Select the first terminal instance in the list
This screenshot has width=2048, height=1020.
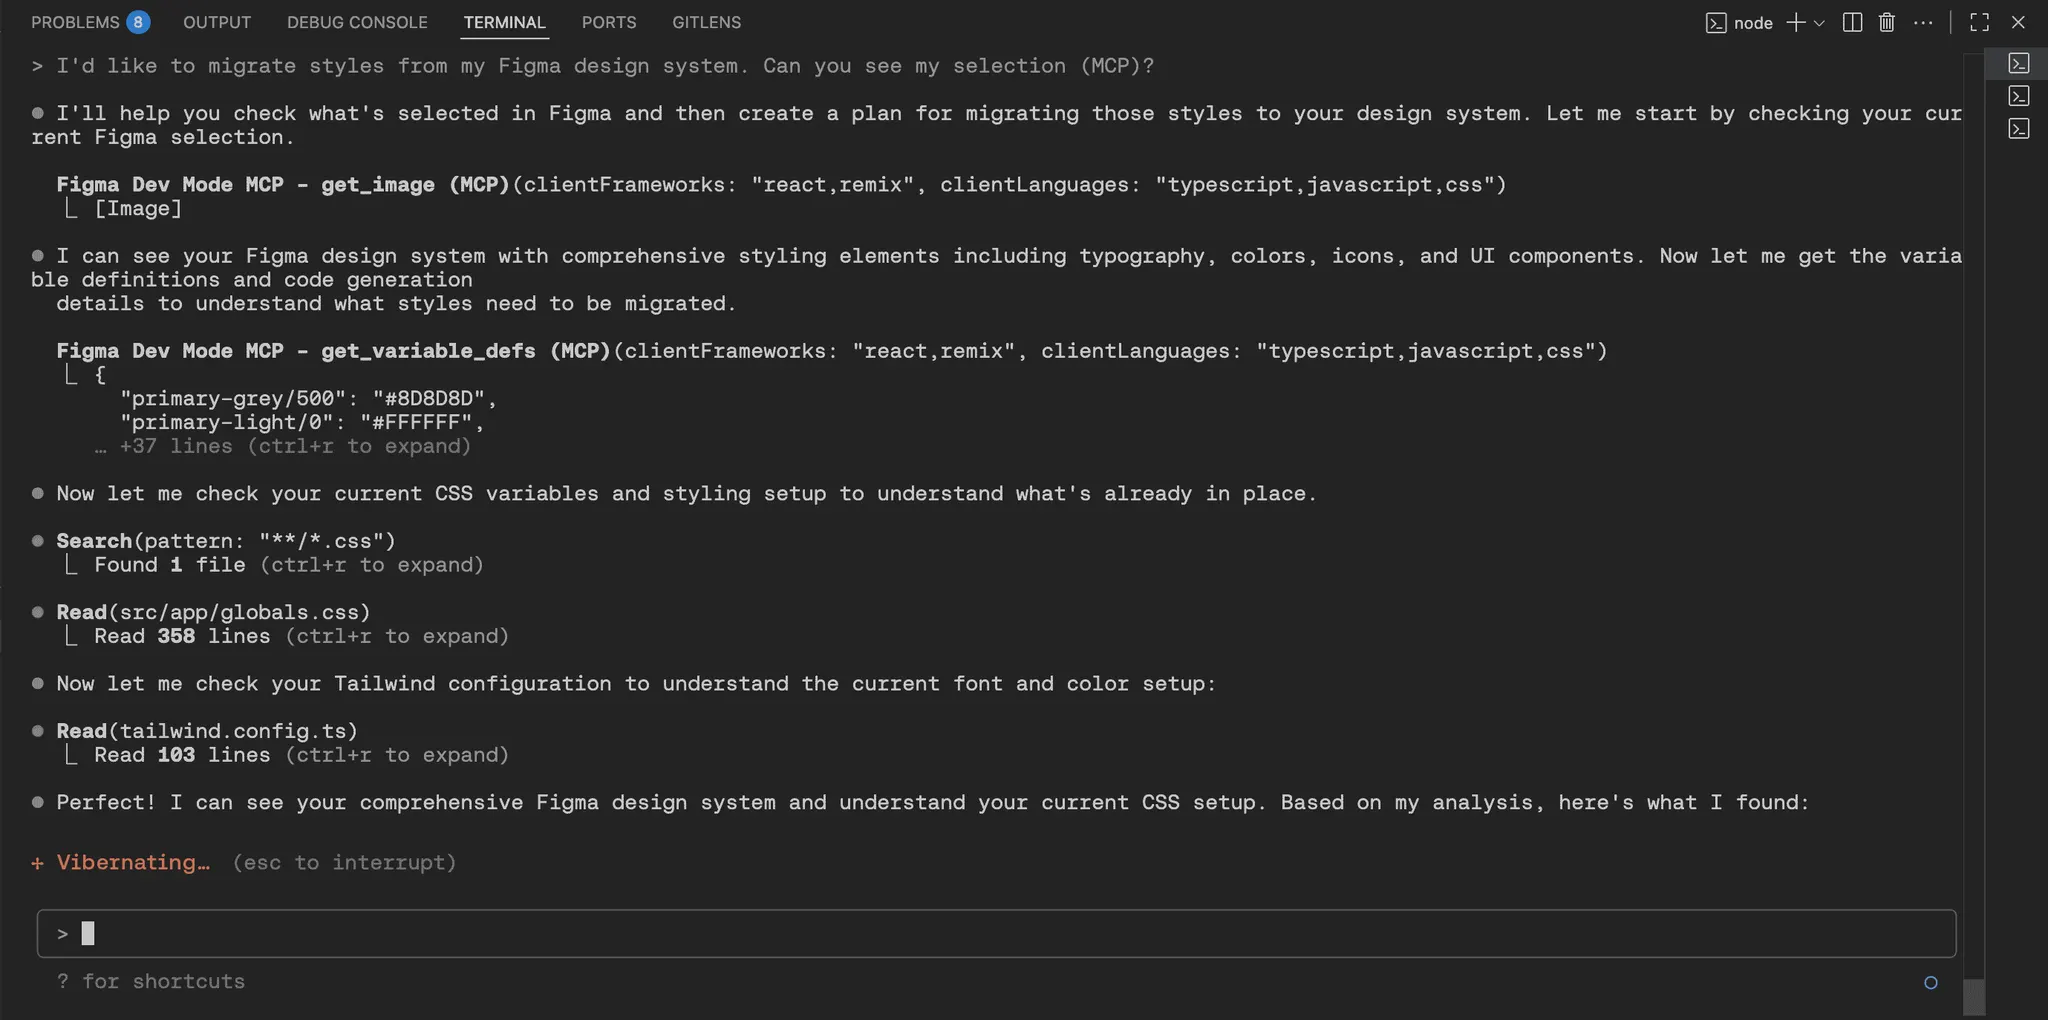coord(2018,63)
